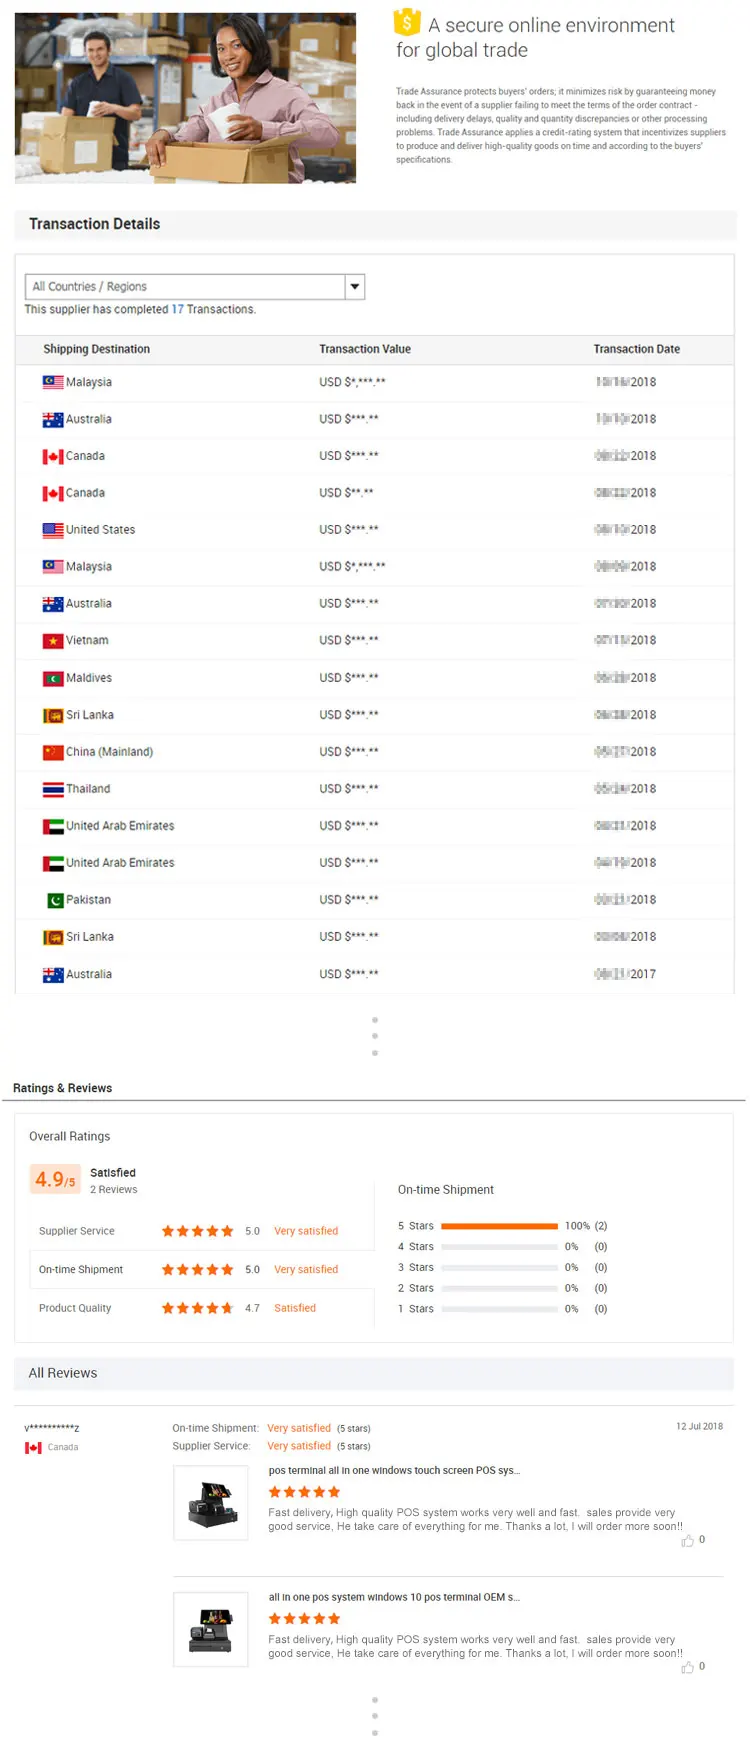Click the 4.9/5 overall rating score
The width and height of the screenshot is (750, 1762).
(55, 1180)
